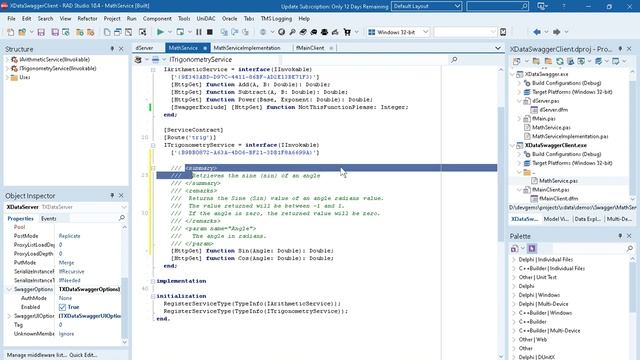Open the Refactor menu
Image resolution: width=640 pixels, height=360 pixels.
tap(87, 19)
